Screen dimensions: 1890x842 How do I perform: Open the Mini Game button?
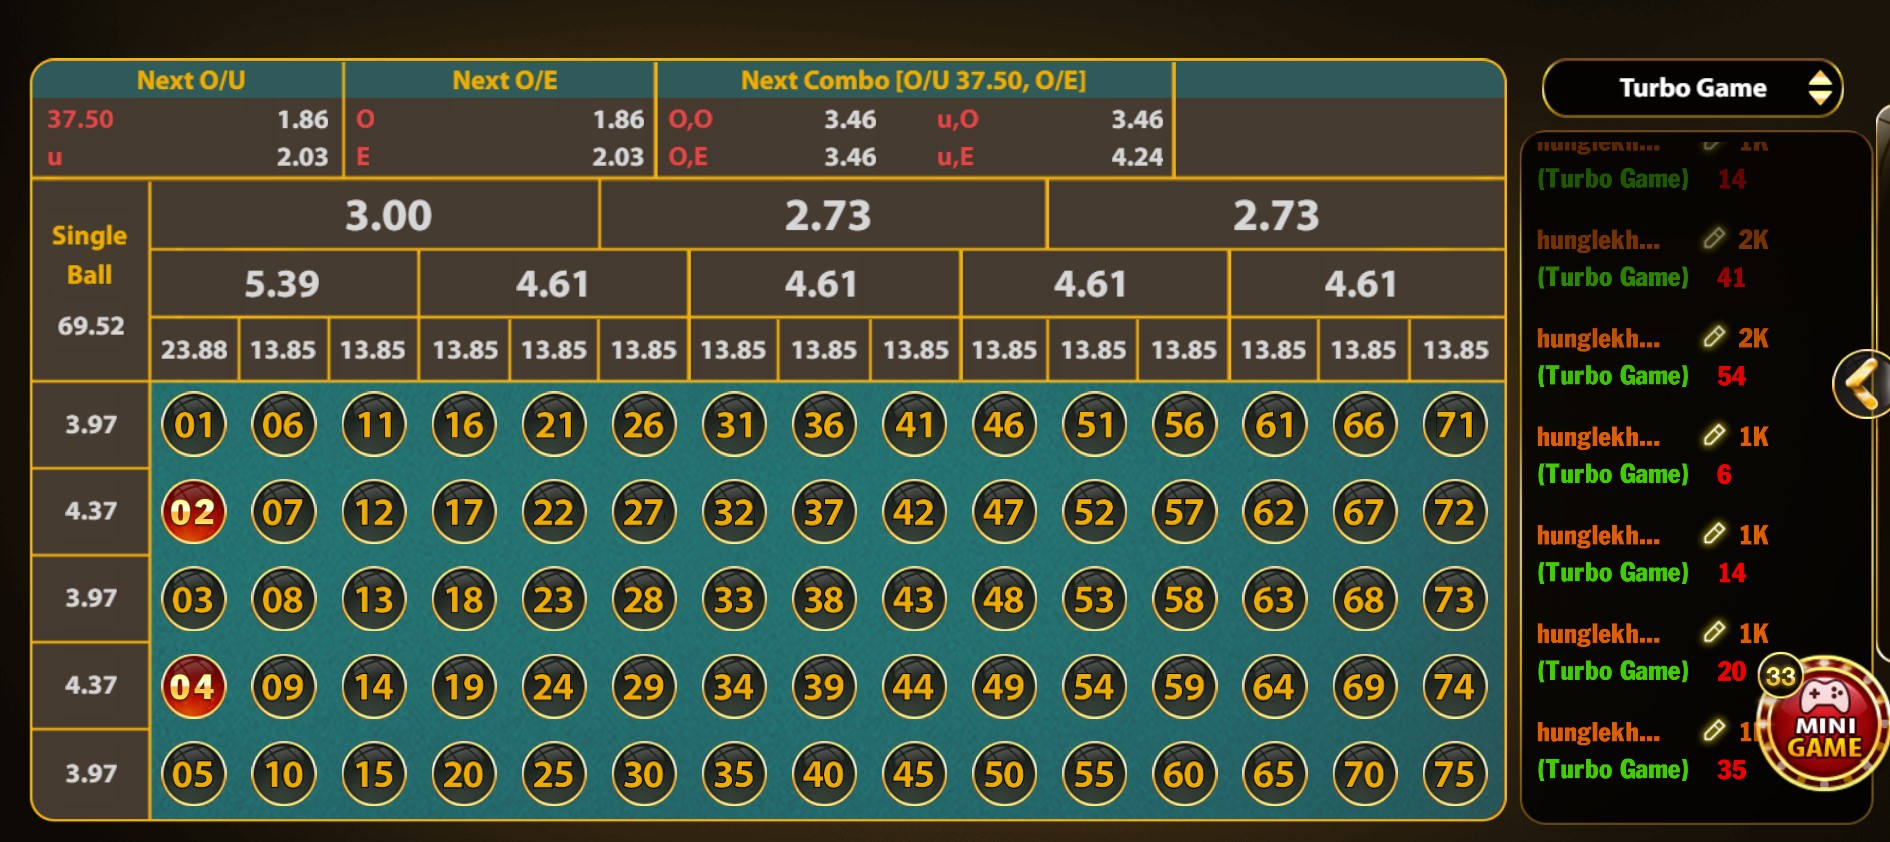click(1825, 725)
